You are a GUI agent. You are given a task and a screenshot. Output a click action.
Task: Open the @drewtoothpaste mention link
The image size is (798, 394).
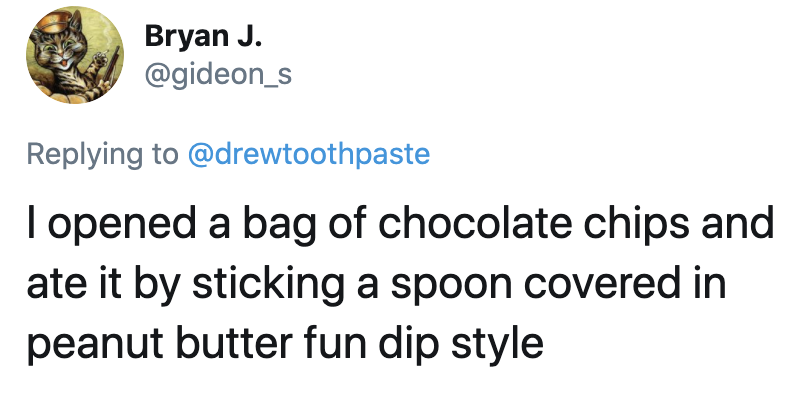coord(309,154)
